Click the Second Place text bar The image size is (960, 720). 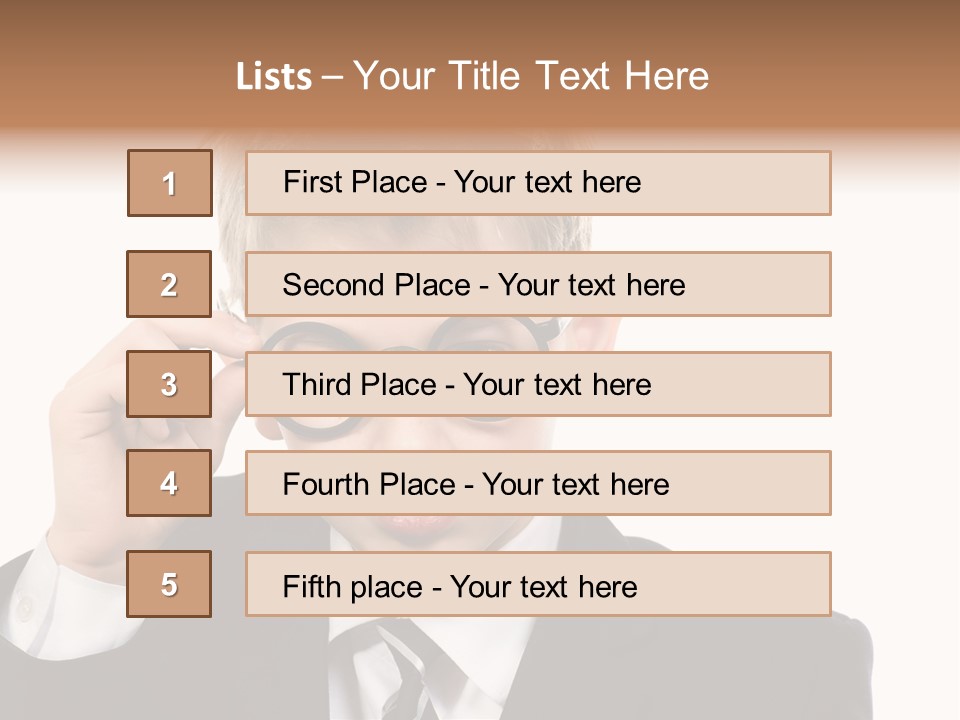[x=538, y=284]
